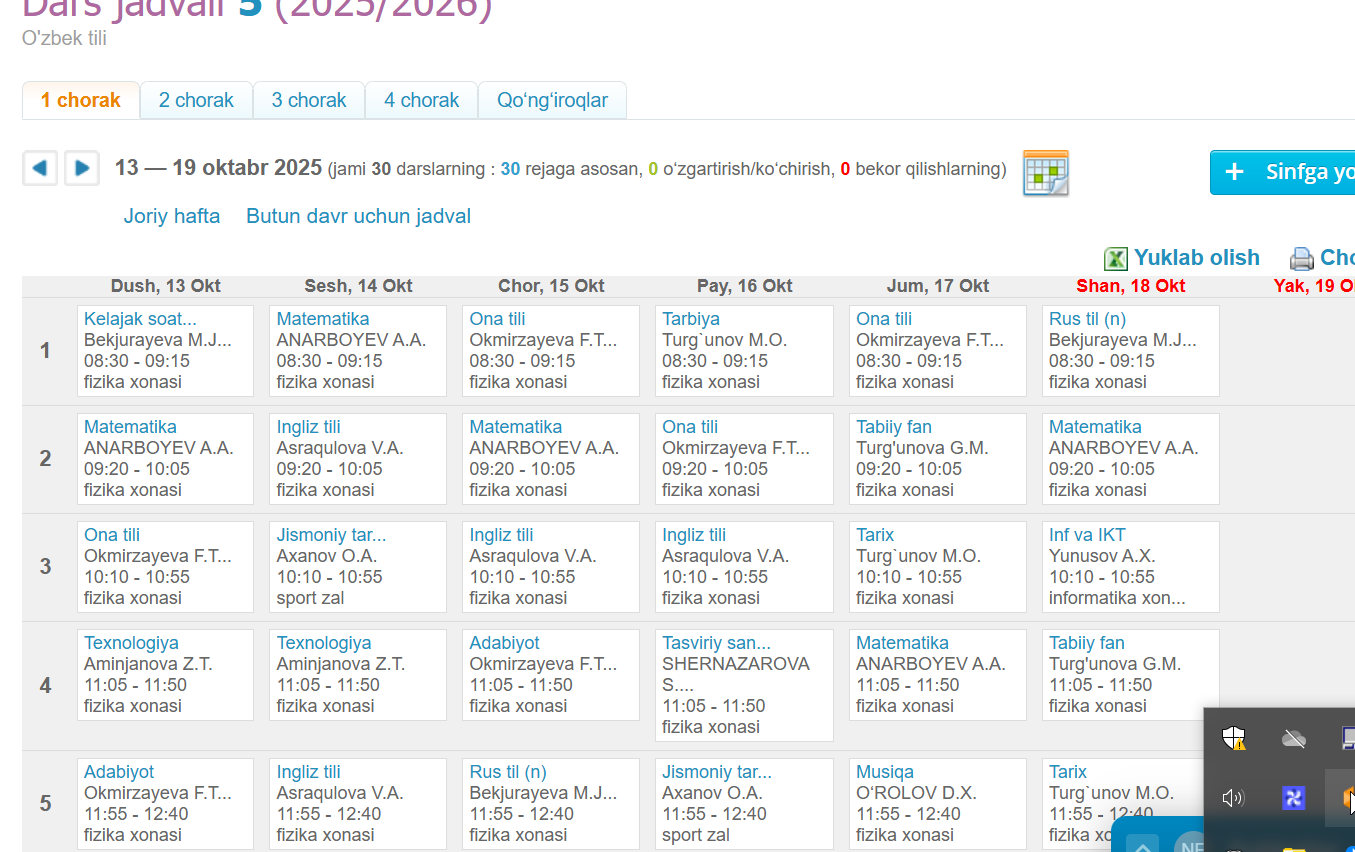The height and width of the screenshot is (852, 1355).
Task: Open Ingliz tili lesson on Thursday
Action: (x=694, y=535)
